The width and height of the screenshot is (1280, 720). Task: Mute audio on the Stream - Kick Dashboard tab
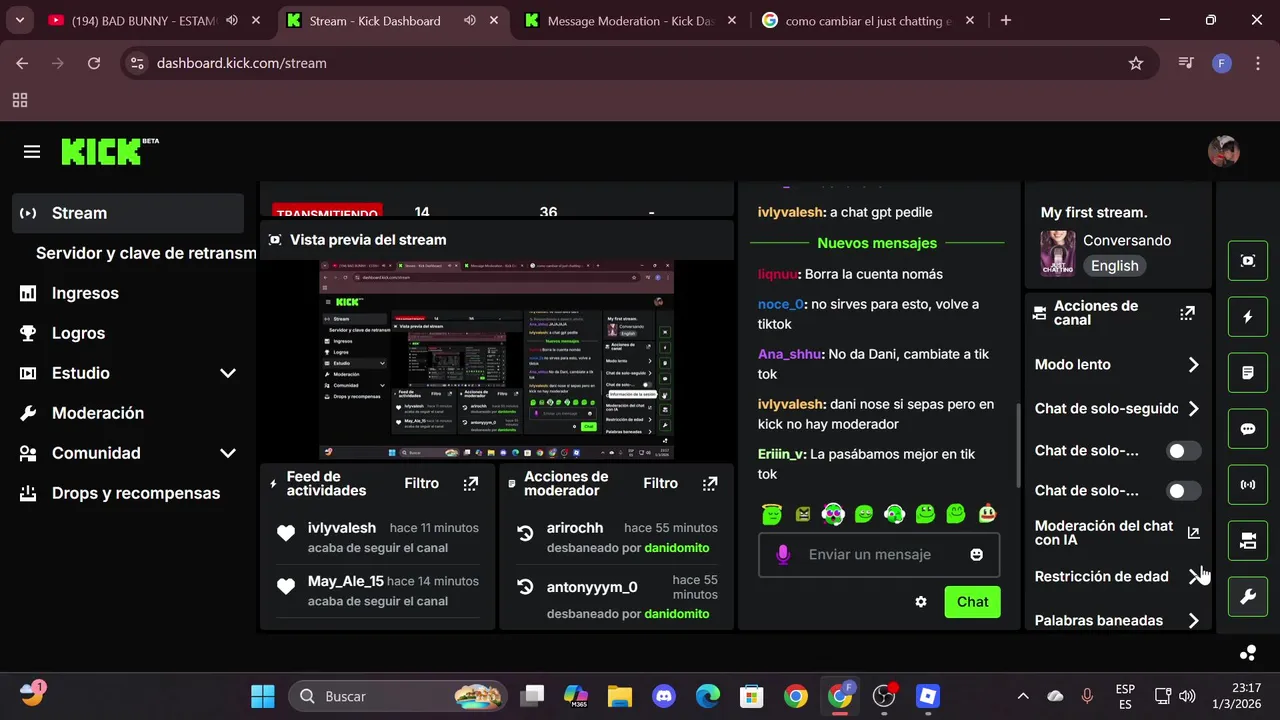coord(470,21)
